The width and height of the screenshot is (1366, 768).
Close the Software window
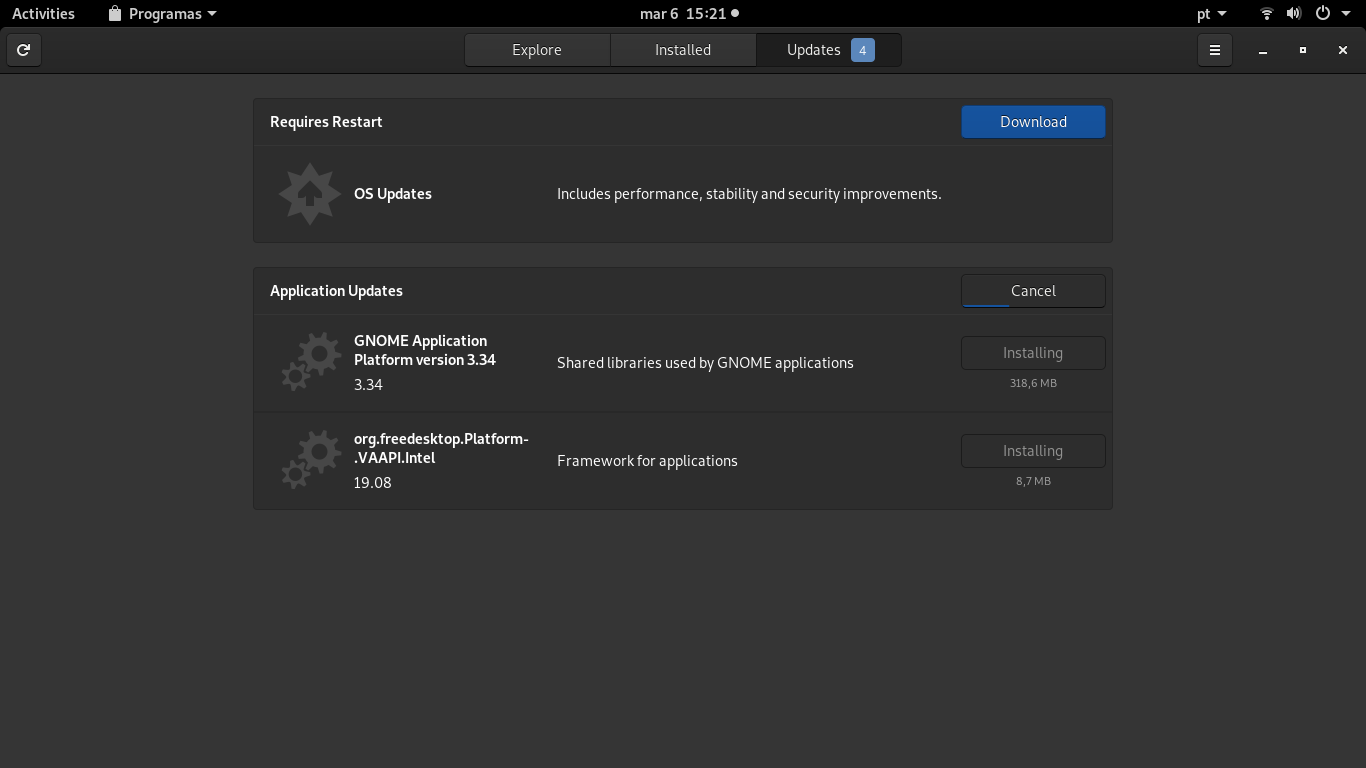click(x=1343, y=50)
